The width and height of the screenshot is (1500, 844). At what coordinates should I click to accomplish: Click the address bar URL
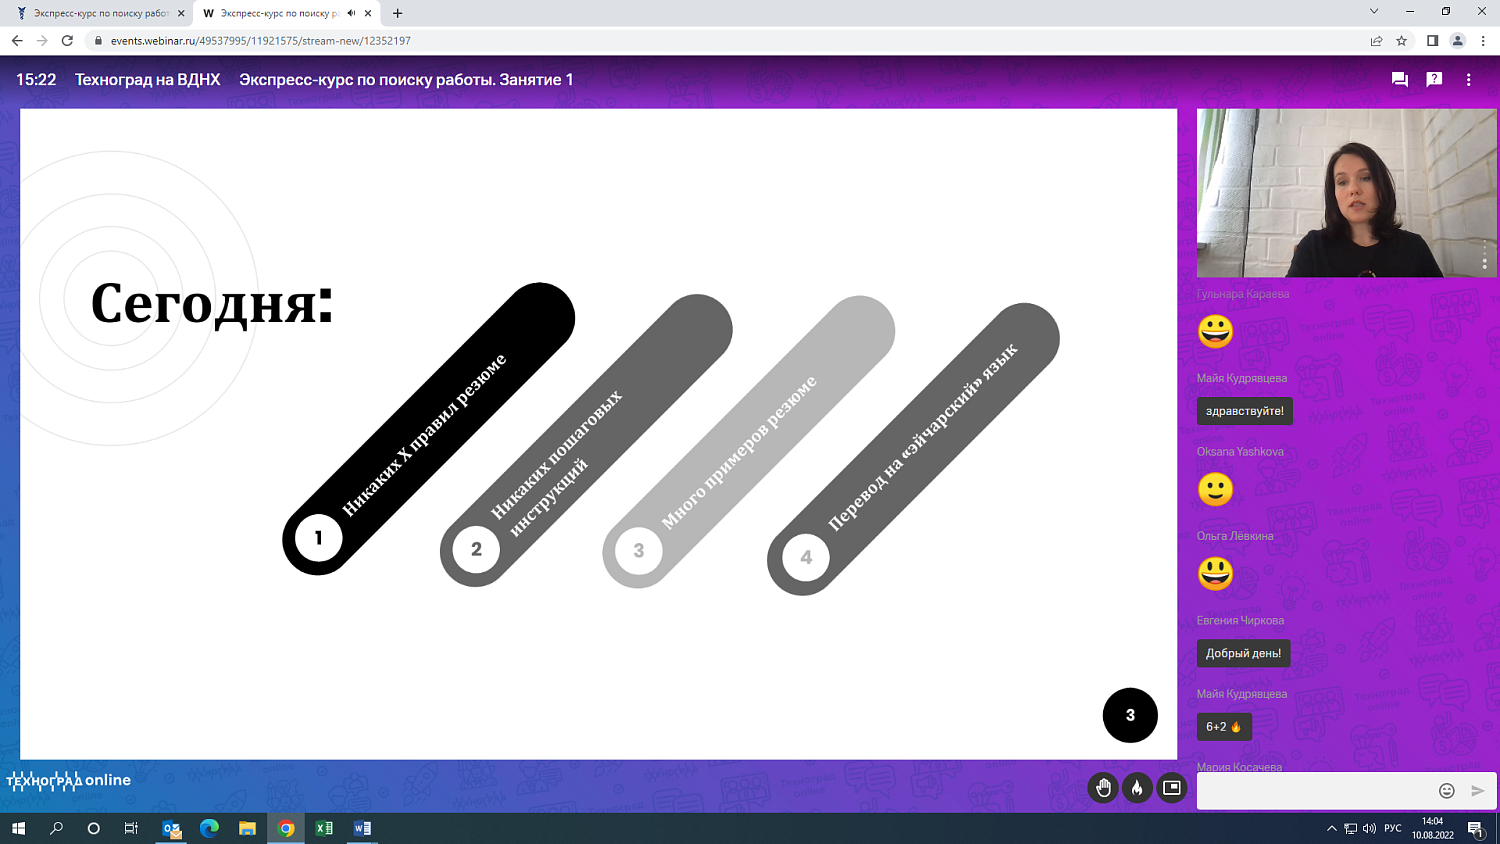(x=260, y=41)
